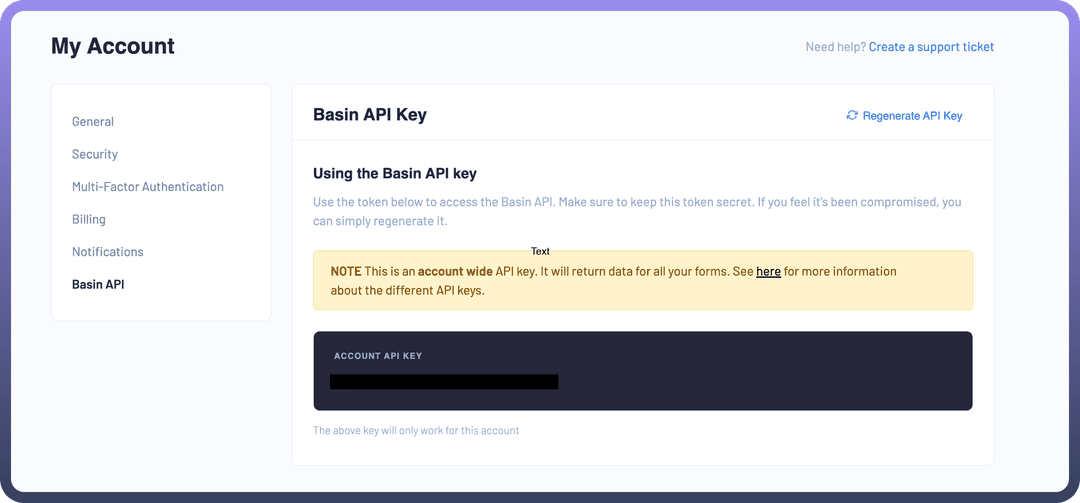Go to the General settings section

pyautogui.click(x=93, y=122)
